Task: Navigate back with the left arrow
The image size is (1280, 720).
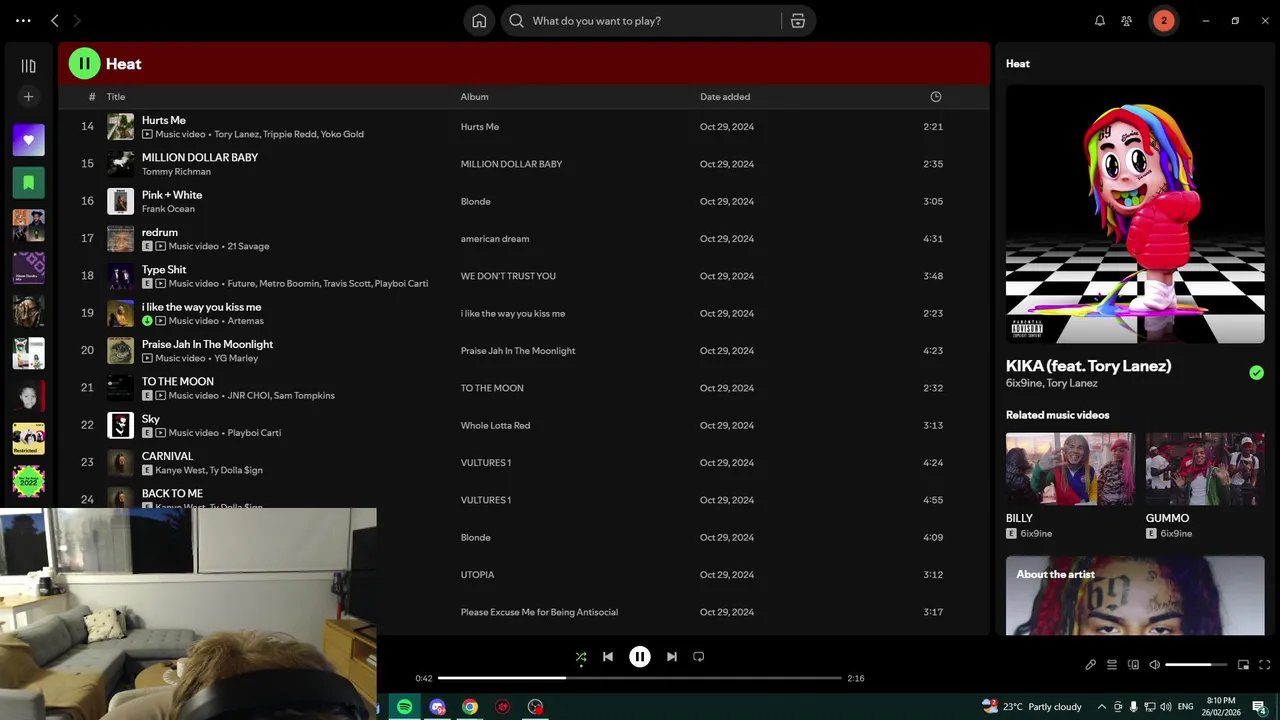Action: tap(55, 21)
